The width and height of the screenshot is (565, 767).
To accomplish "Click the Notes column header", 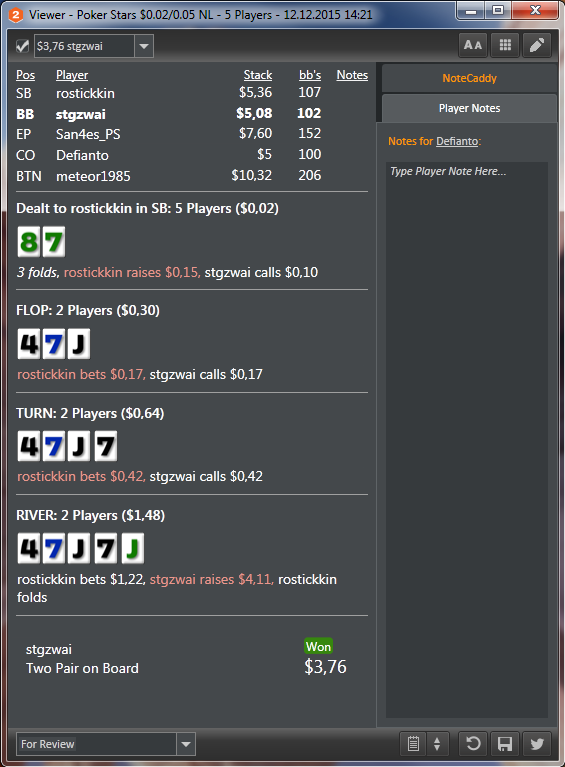I will 352,75.
